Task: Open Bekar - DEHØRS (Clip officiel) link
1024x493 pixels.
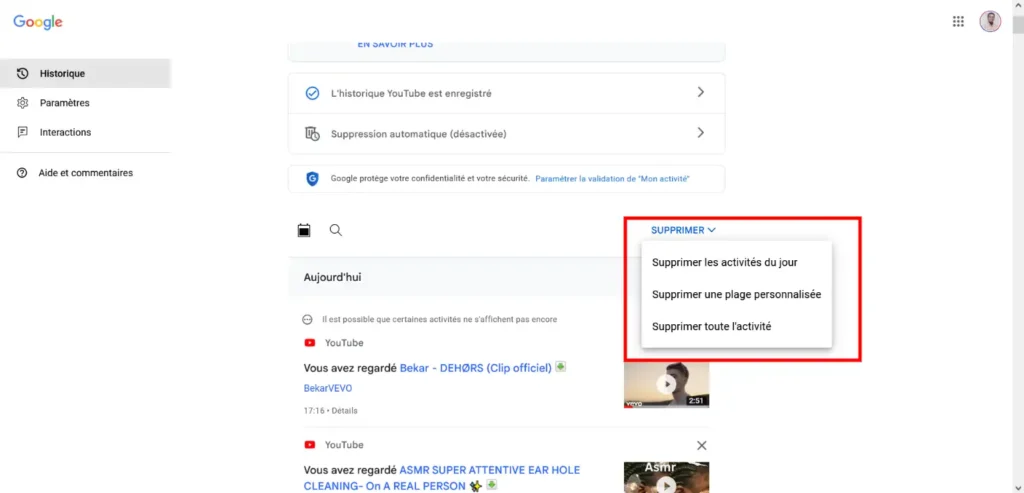Action: (475, 368)
